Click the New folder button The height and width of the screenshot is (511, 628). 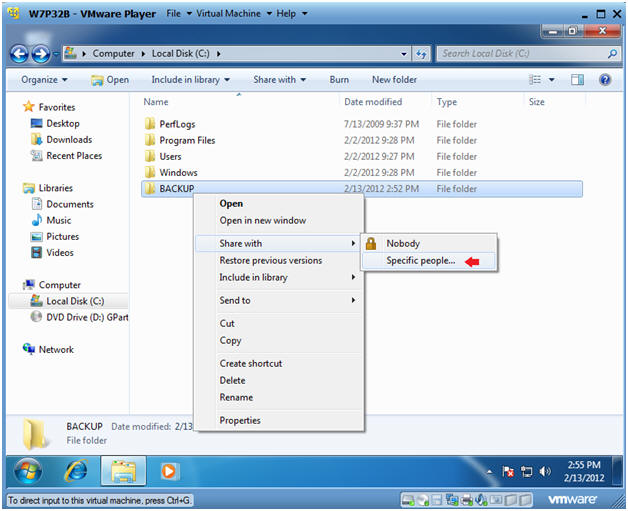tap(395, 80)
